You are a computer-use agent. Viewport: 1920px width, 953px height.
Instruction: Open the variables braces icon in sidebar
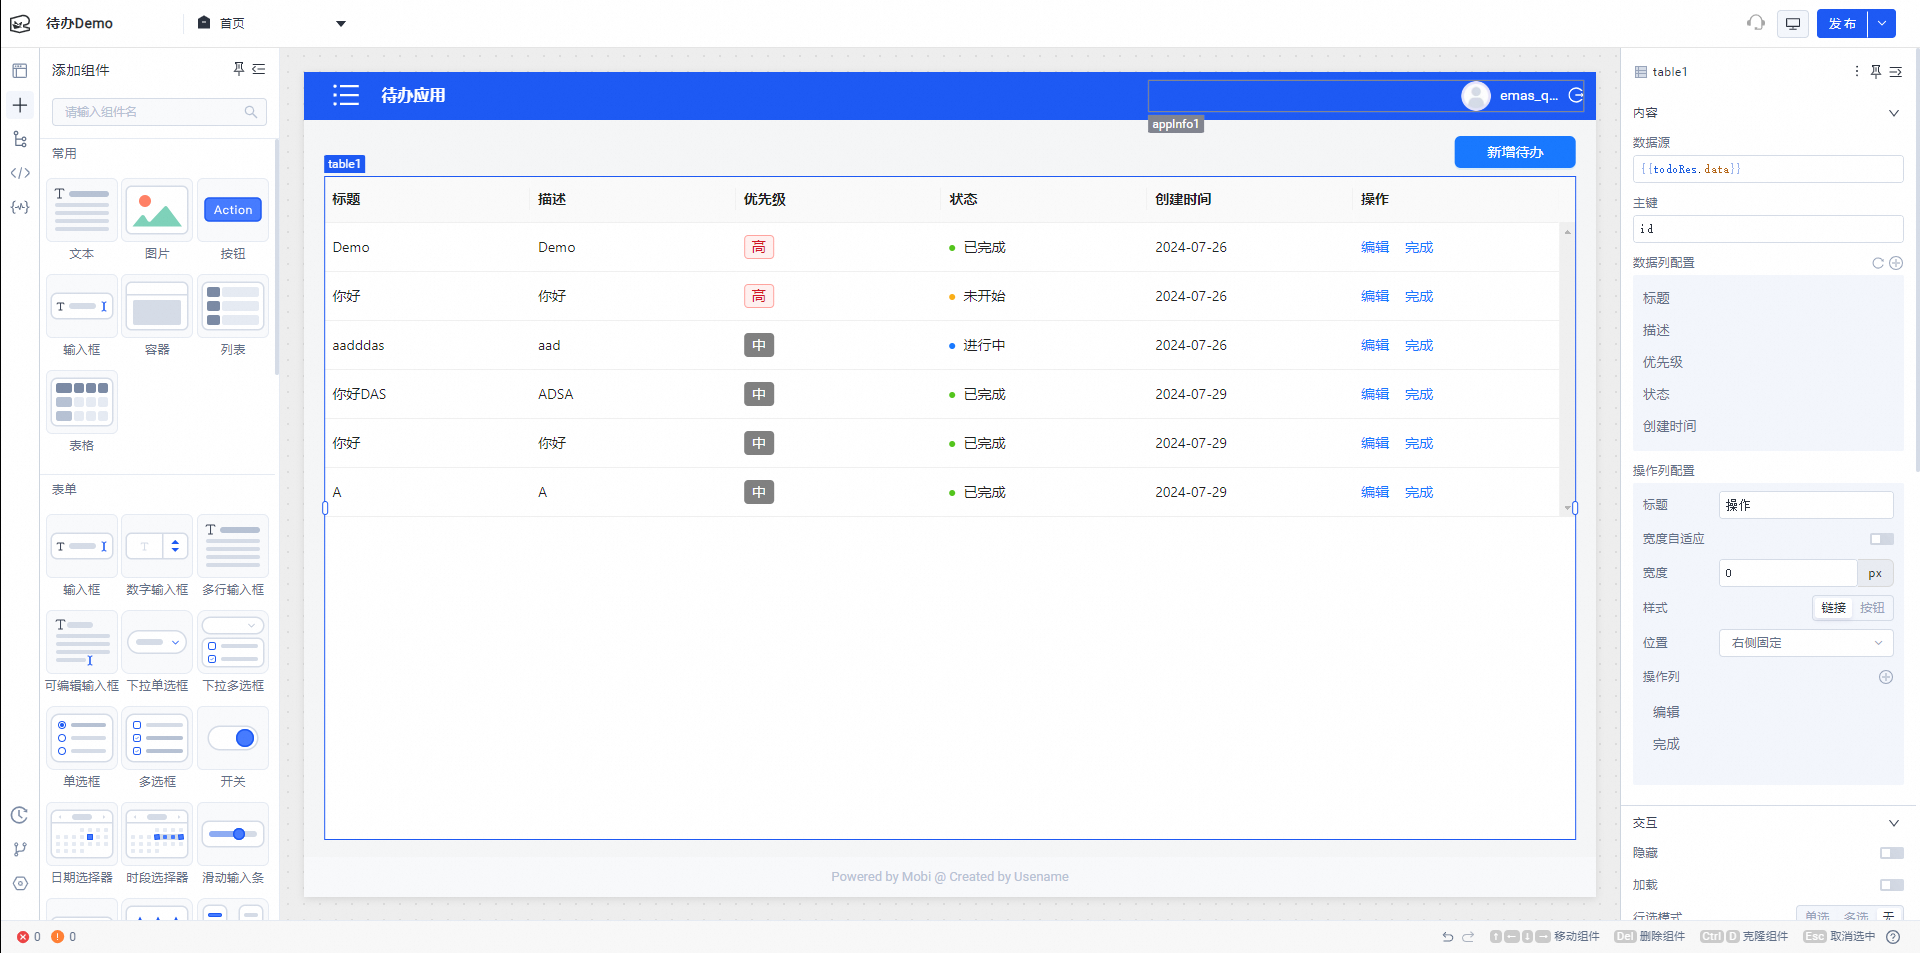[x=20, y=207]
